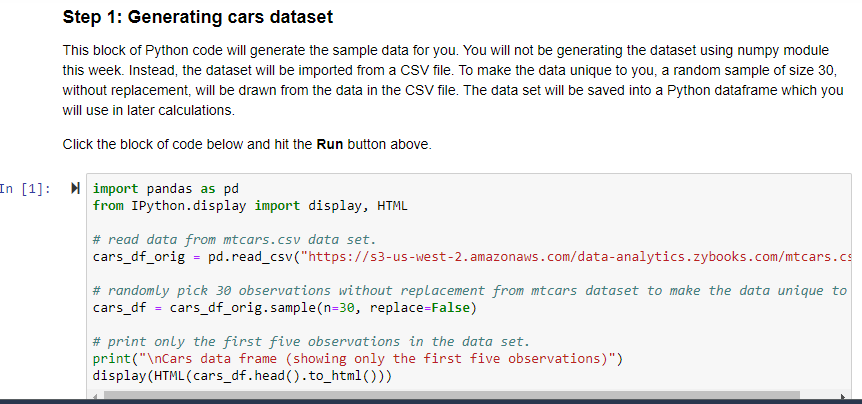Click the horizontal scrollbar of the code cell

(451, 396)
